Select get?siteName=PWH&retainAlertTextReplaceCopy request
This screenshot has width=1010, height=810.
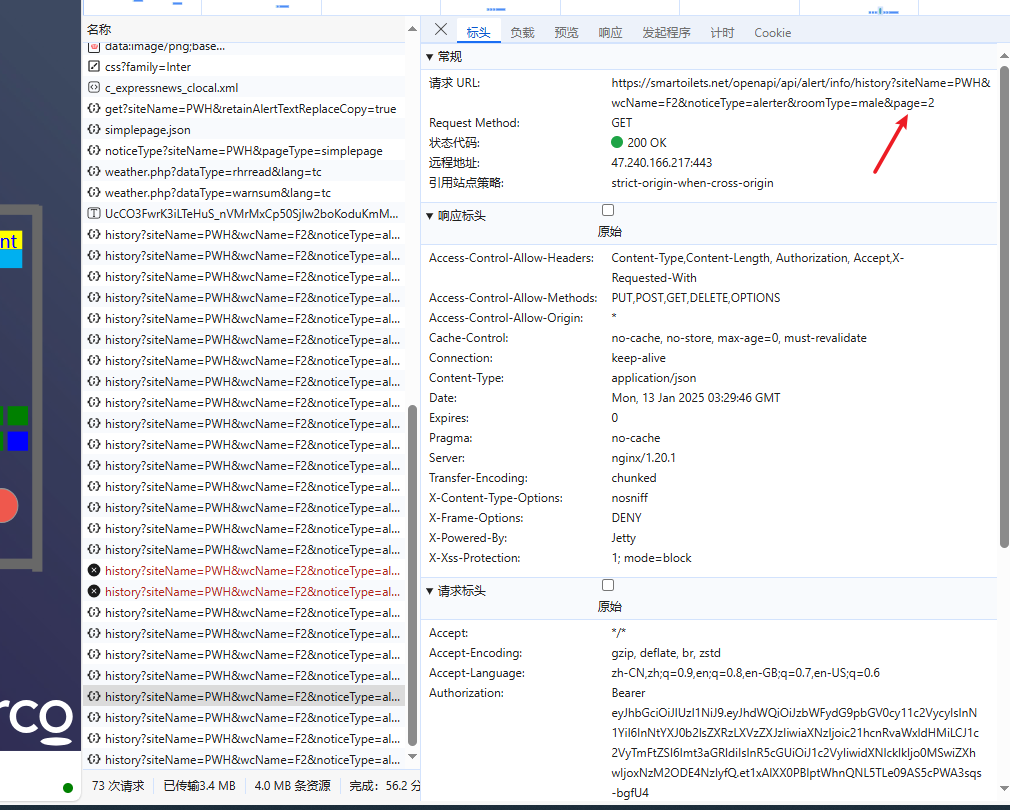pyautogui.click(x=245, y=109)
